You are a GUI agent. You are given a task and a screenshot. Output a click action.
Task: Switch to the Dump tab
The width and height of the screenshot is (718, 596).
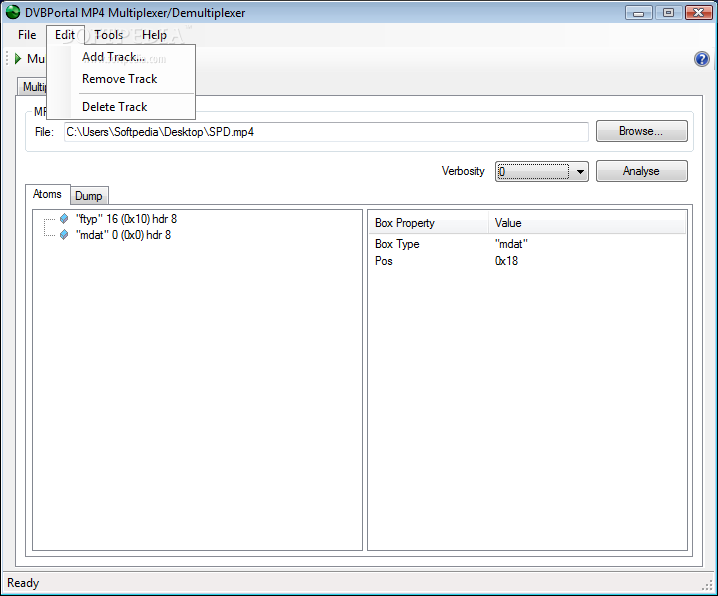coord(89,196)
